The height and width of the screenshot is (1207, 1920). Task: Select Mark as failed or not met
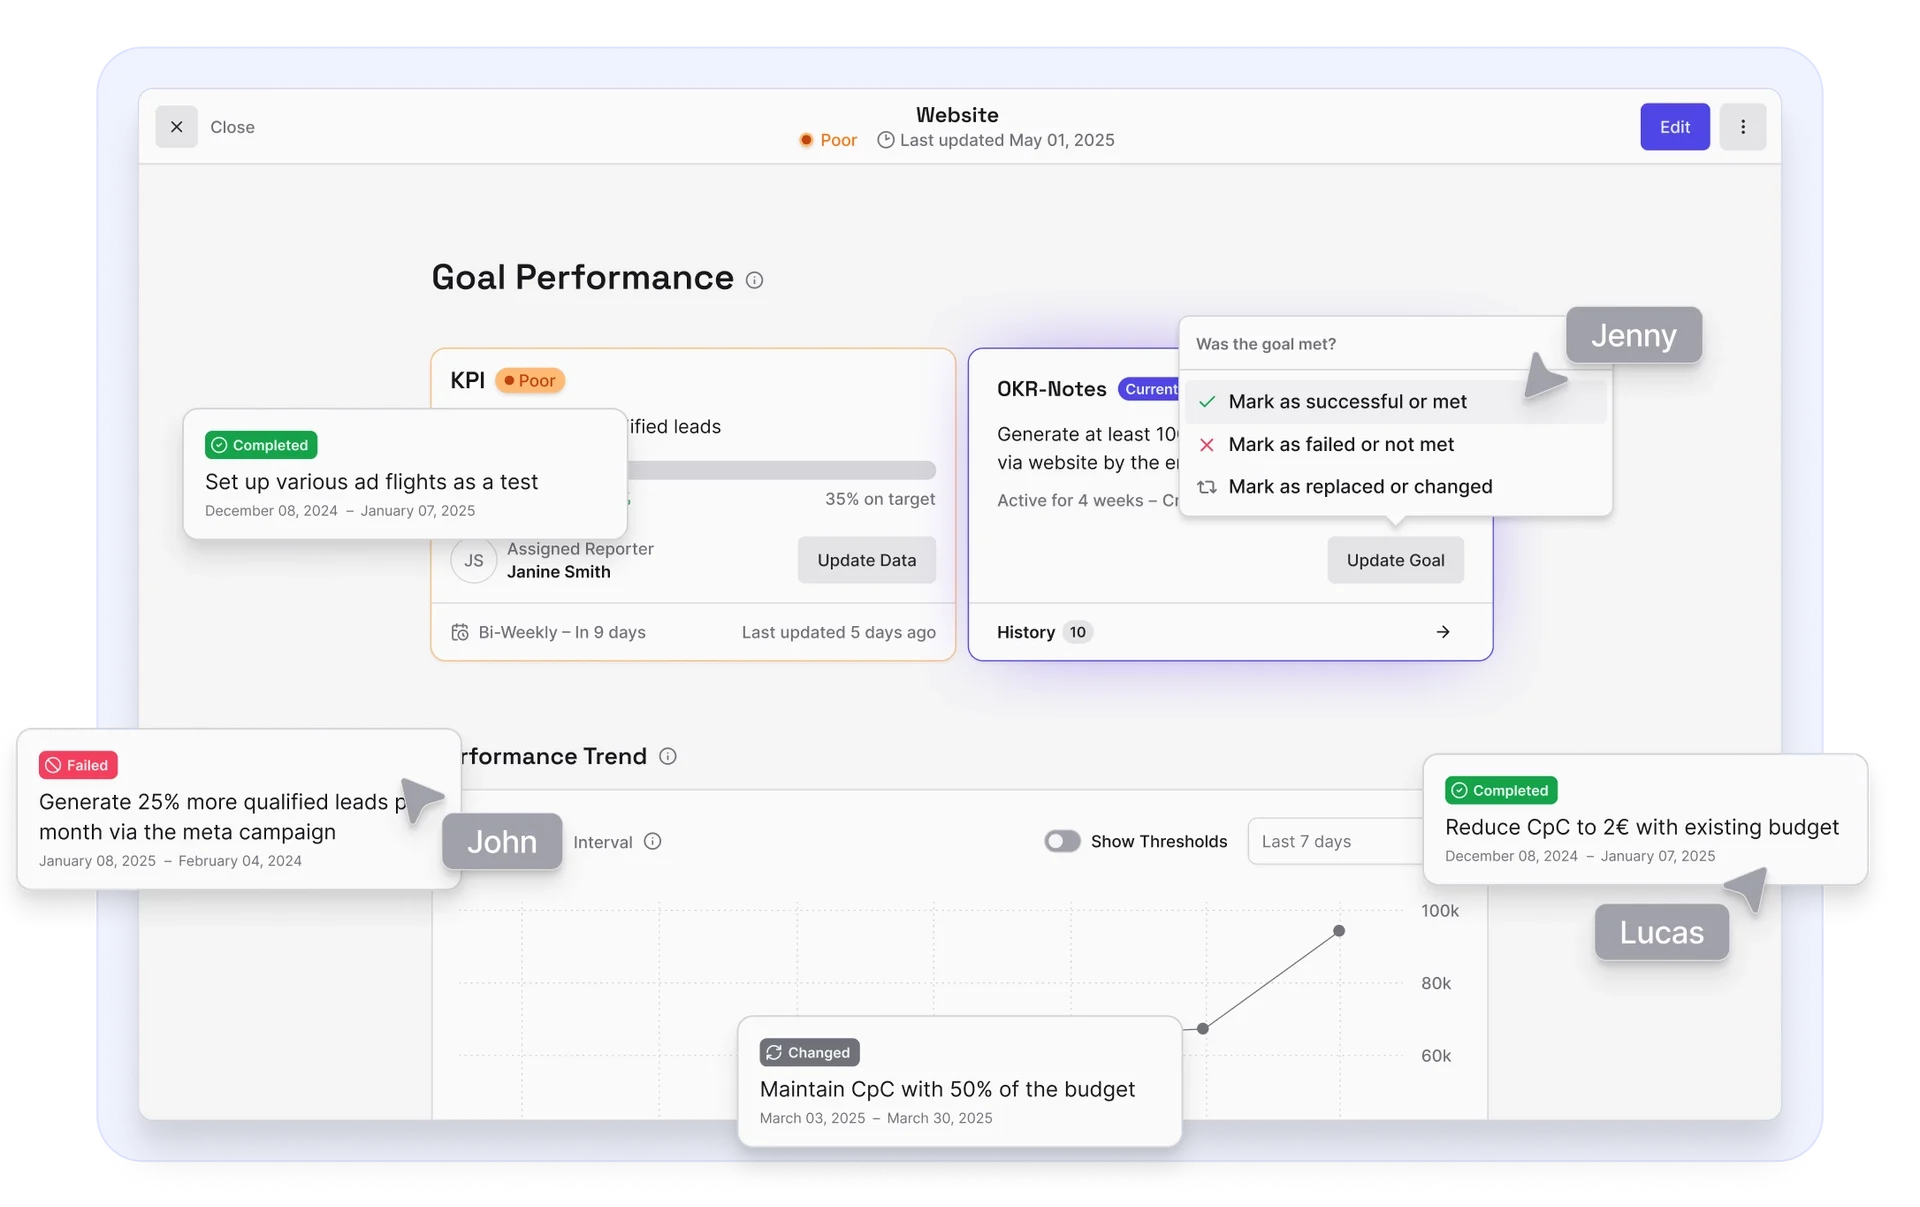coord(1340,445)
